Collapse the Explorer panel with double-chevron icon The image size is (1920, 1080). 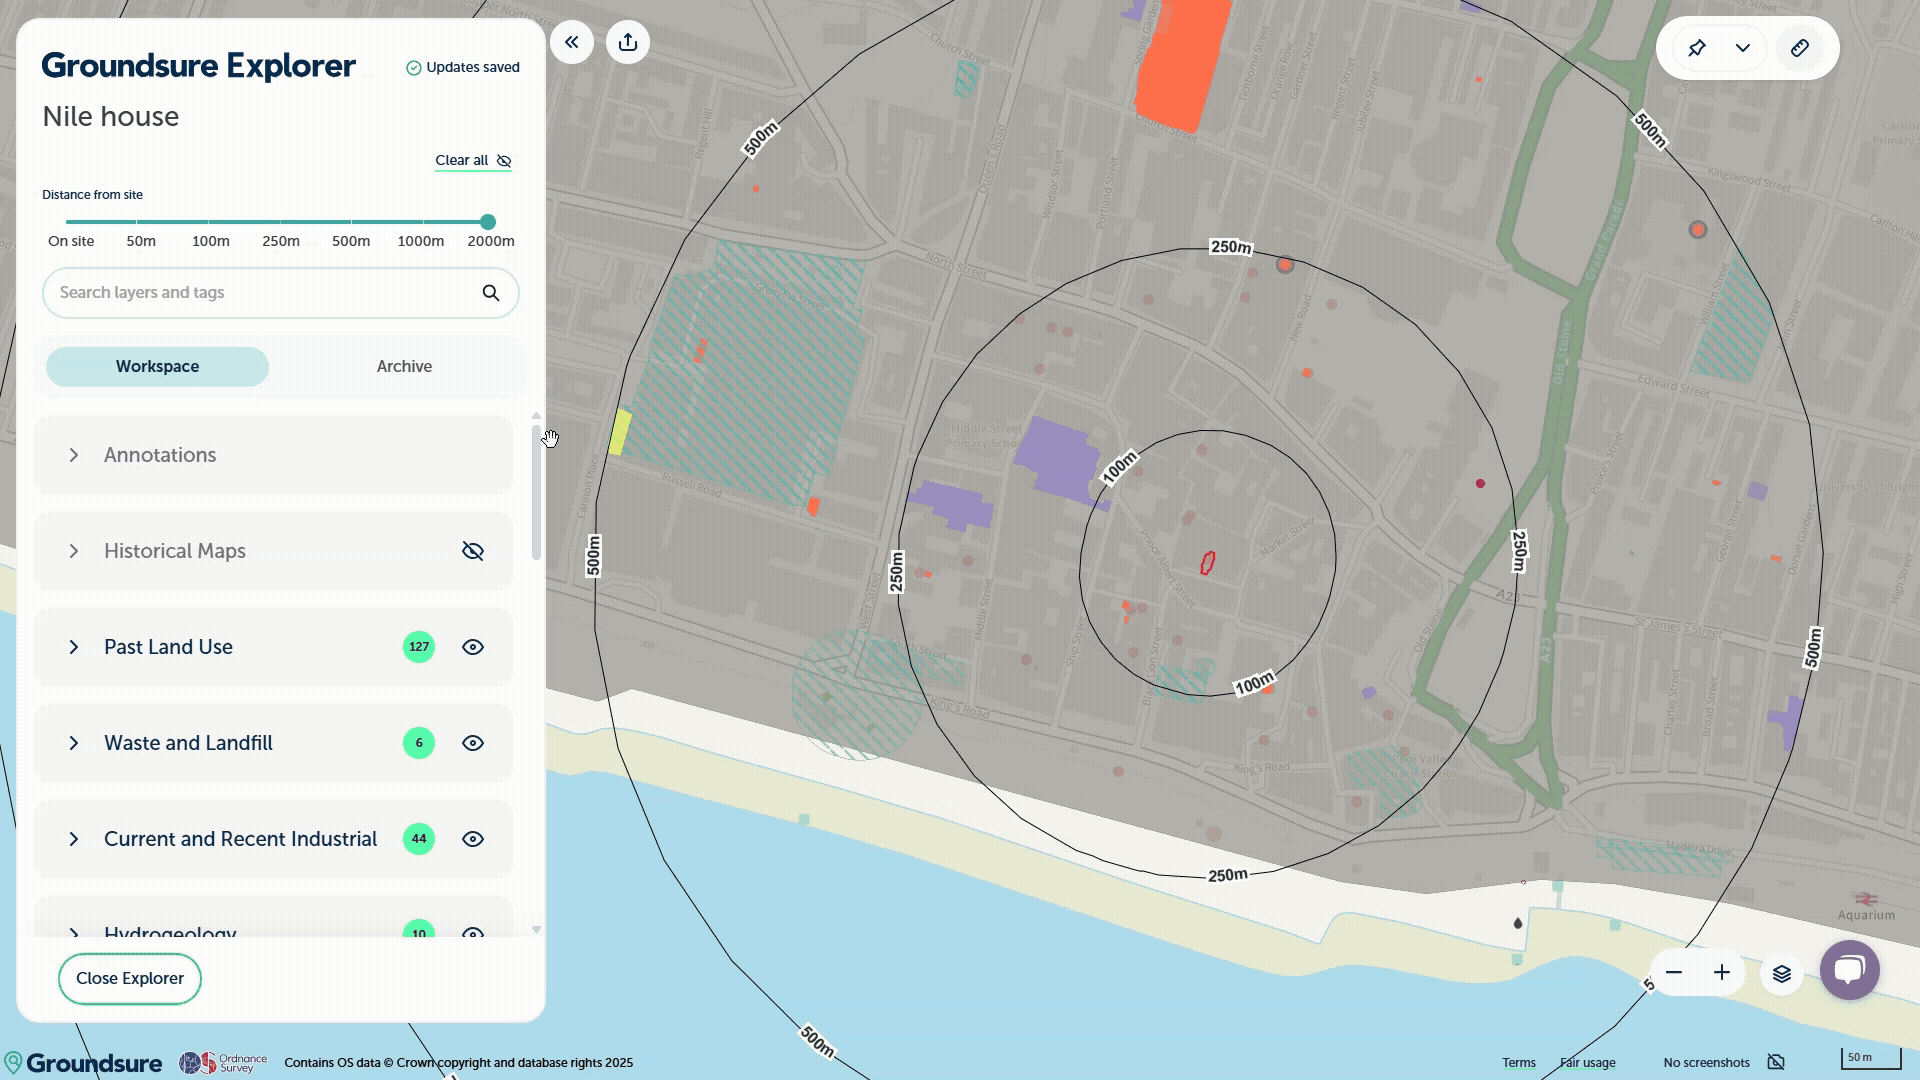coord(572,42)
